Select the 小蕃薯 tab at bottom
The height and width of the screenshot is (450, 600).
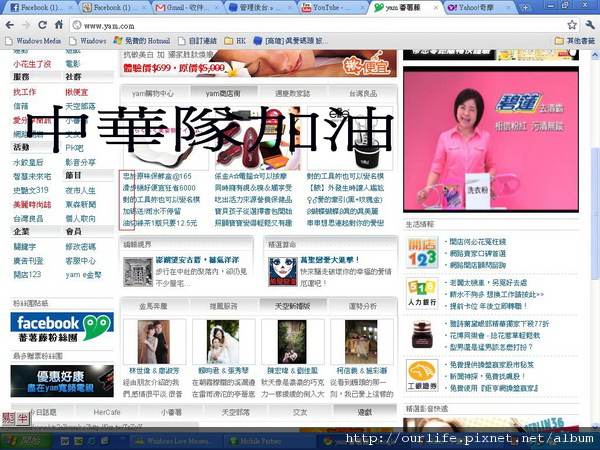pos(171,412)
